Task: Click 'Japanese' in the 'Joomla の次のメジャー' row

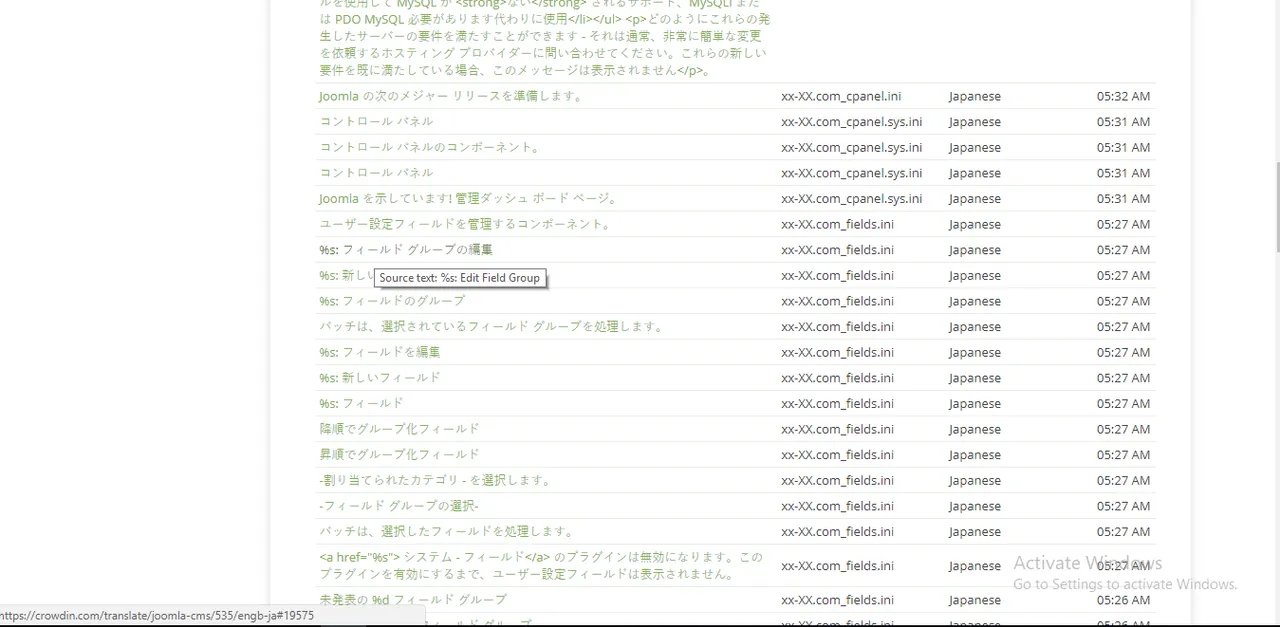Action: (x=975, y=96)
